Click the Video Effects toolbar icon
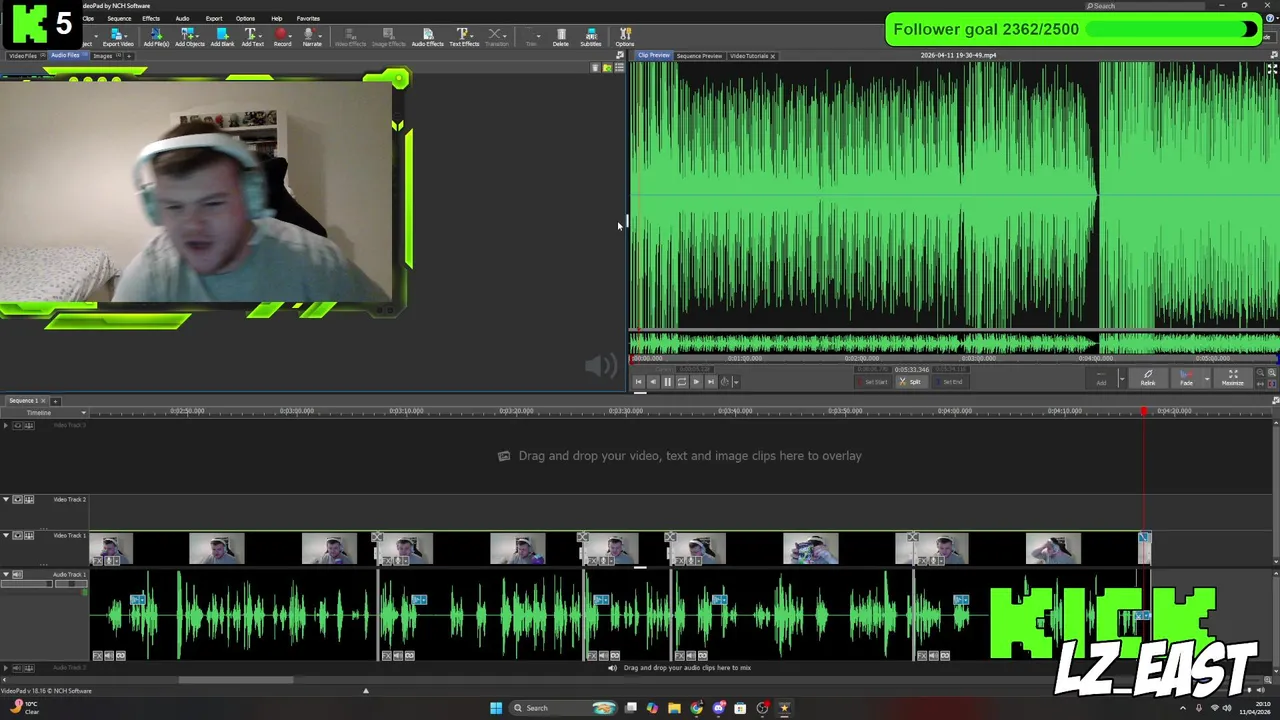The image size is (1280, 720). coord(350,38)
